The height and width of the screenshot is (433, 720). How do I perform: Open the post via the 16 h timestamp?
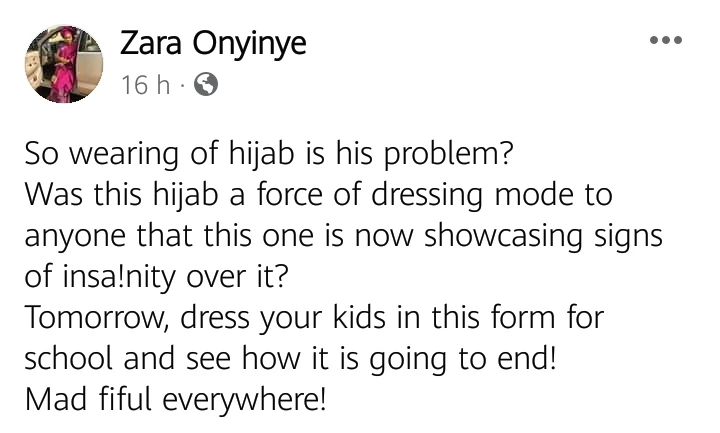coord(145,86)
